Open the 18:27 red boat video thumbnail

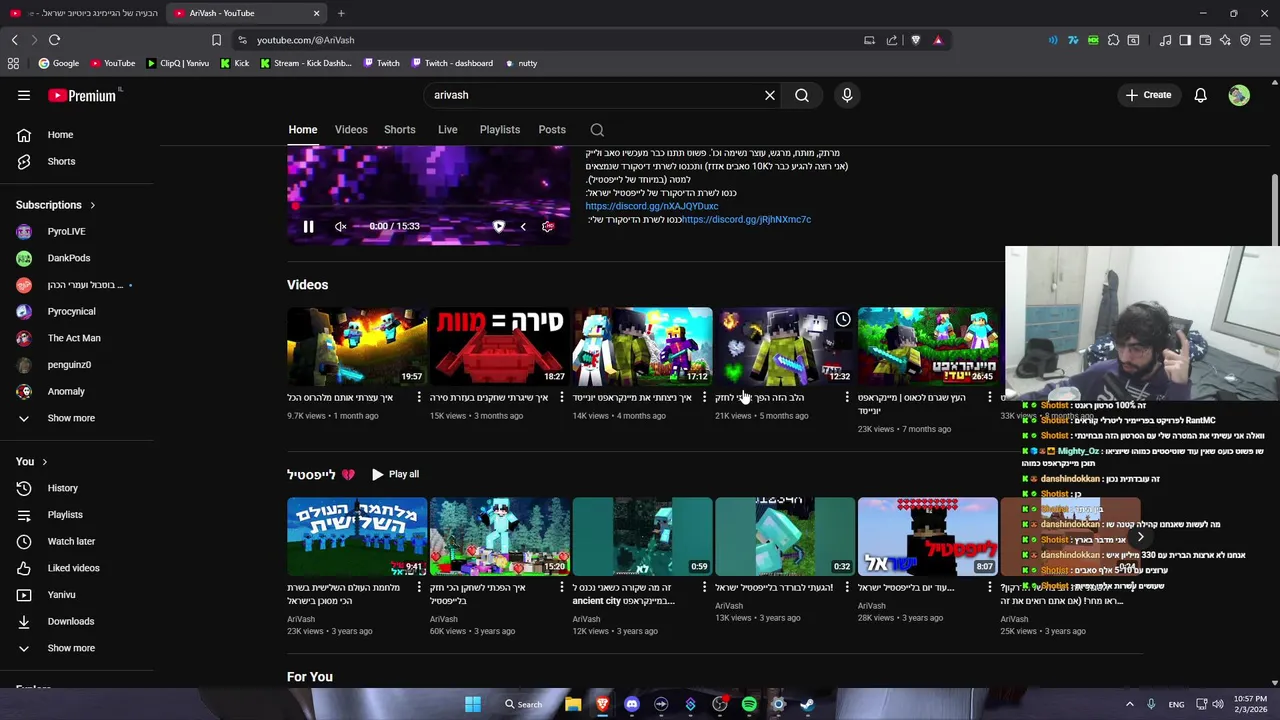[500, 346]
